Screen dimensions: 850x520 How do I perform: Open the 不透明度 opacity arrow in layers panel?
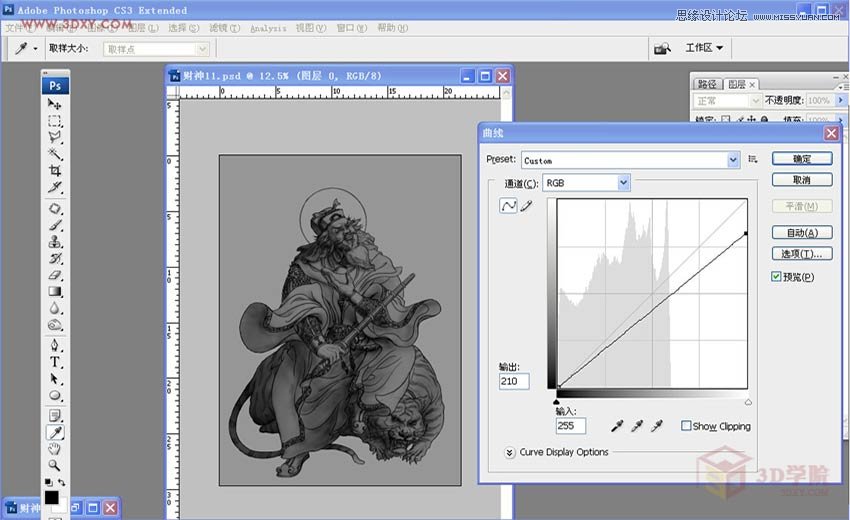click(x=840, y=100)
